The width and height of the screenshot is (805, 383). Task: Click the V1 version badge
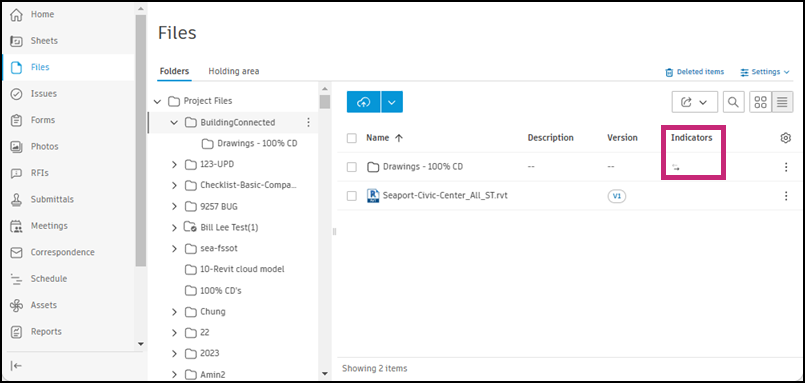(617, 196)
